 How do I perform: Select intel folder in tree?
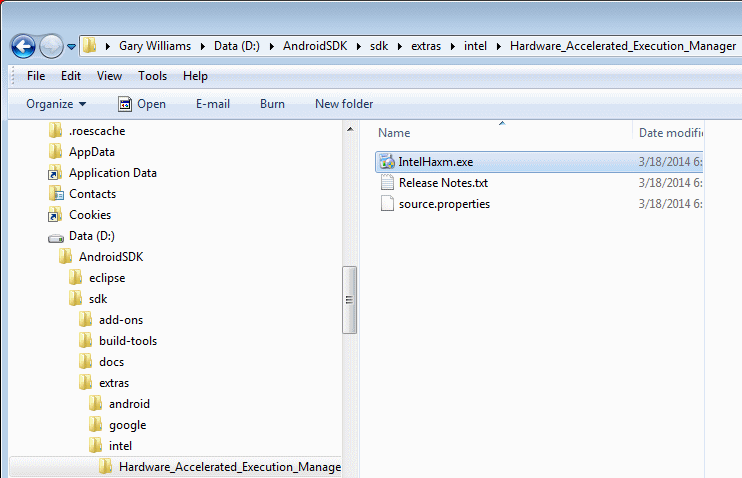(120, 446)
